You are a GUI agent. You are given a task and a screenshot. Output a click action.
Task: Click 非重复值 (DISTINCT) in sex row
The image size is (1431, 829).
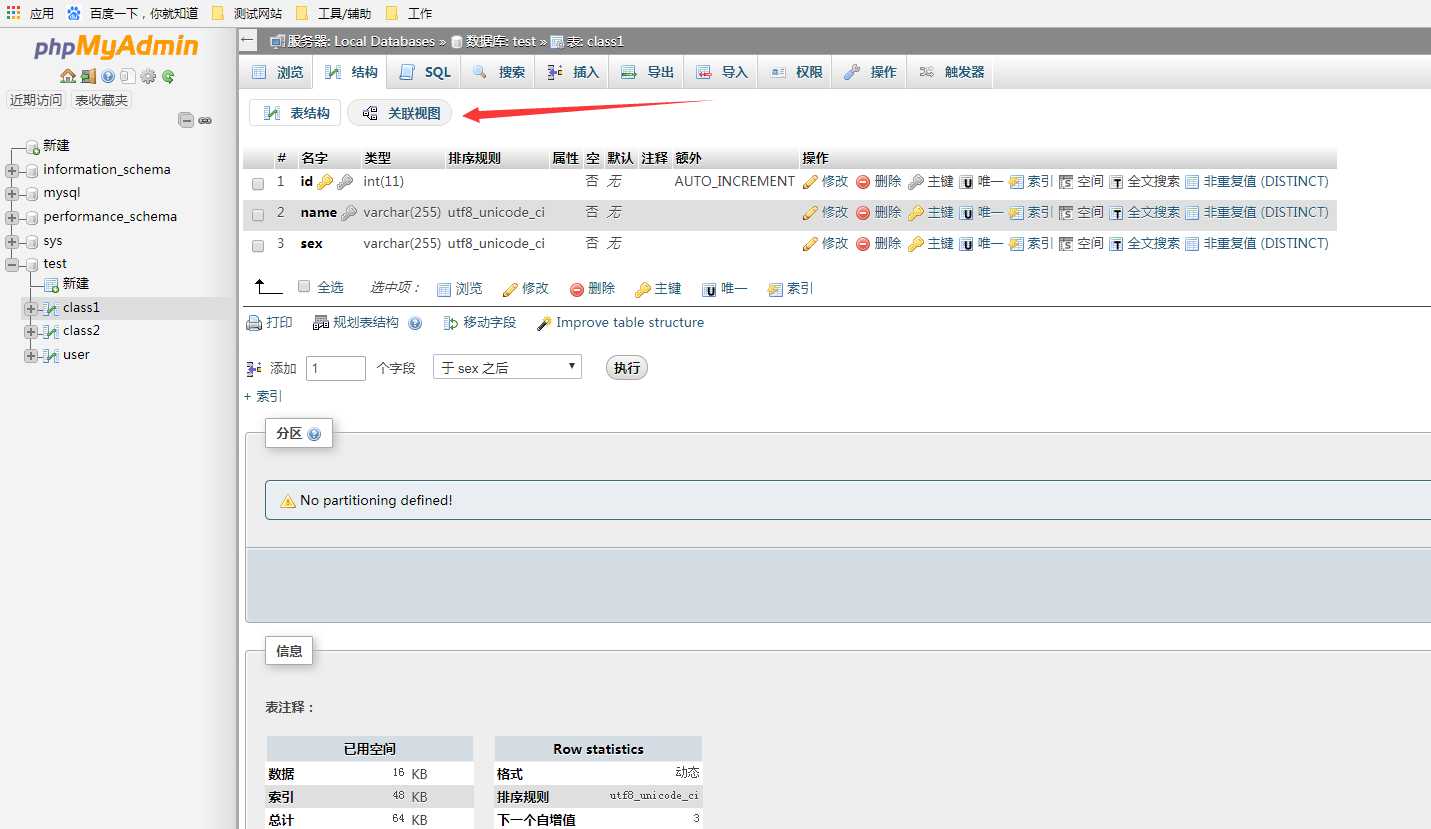[x=1257, y=243]
